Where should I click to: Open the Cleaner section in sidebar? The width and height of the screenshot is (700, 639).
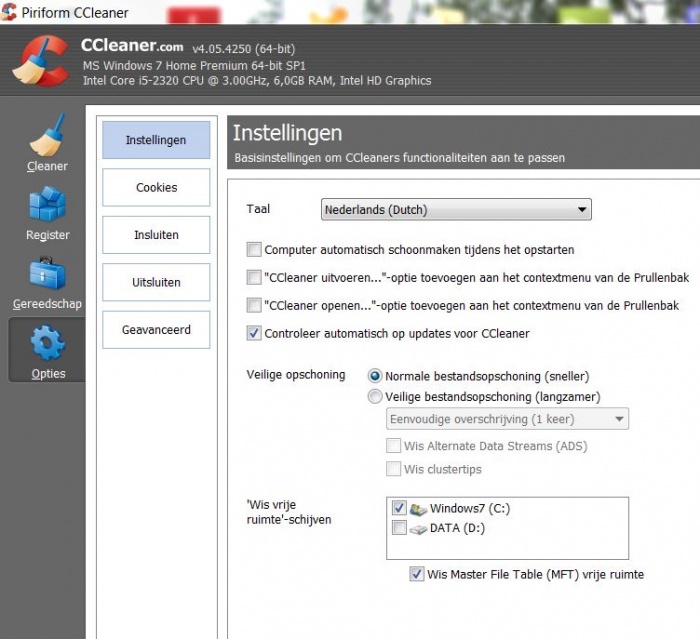[47, 143]
